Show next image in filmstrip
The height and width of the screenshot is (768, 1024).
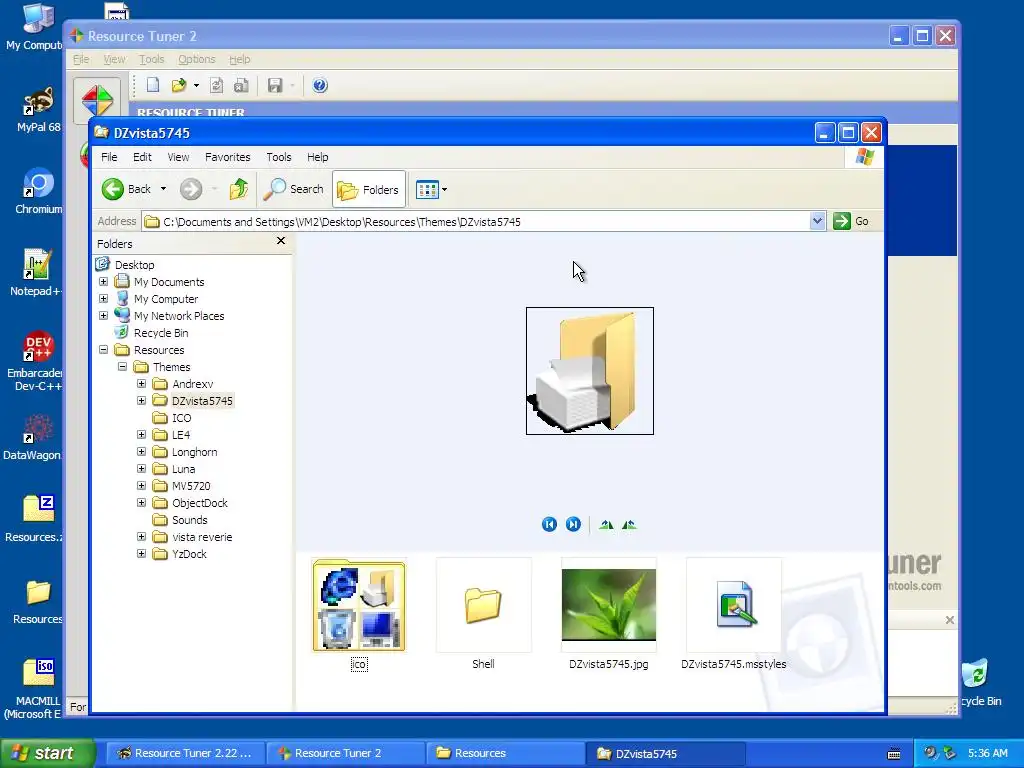coord(573,524)
